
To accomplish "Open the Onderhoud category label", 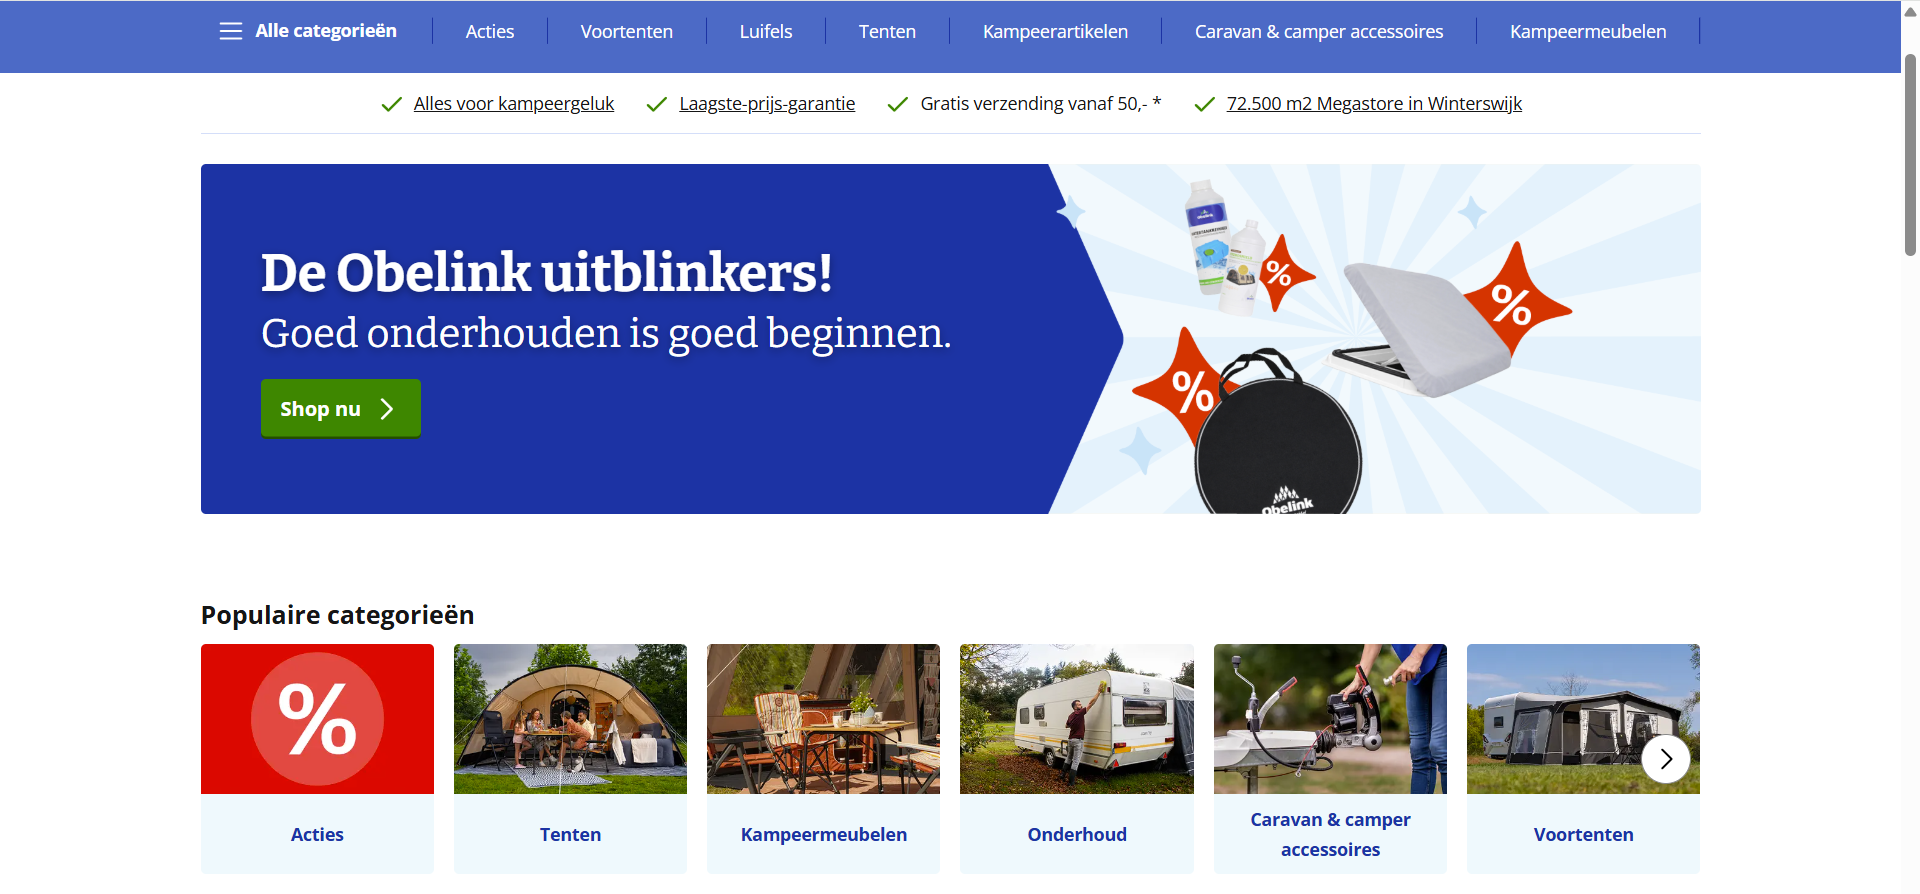I will pos(1077,834).
